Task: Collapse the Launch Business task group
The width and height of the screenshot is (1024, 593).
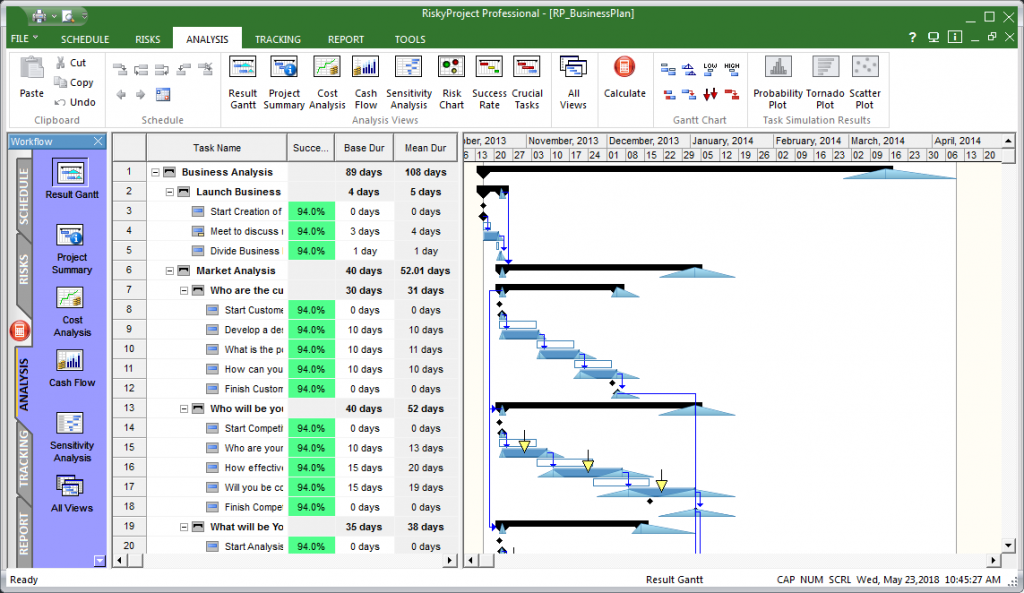Action: (x=171, y=192)
